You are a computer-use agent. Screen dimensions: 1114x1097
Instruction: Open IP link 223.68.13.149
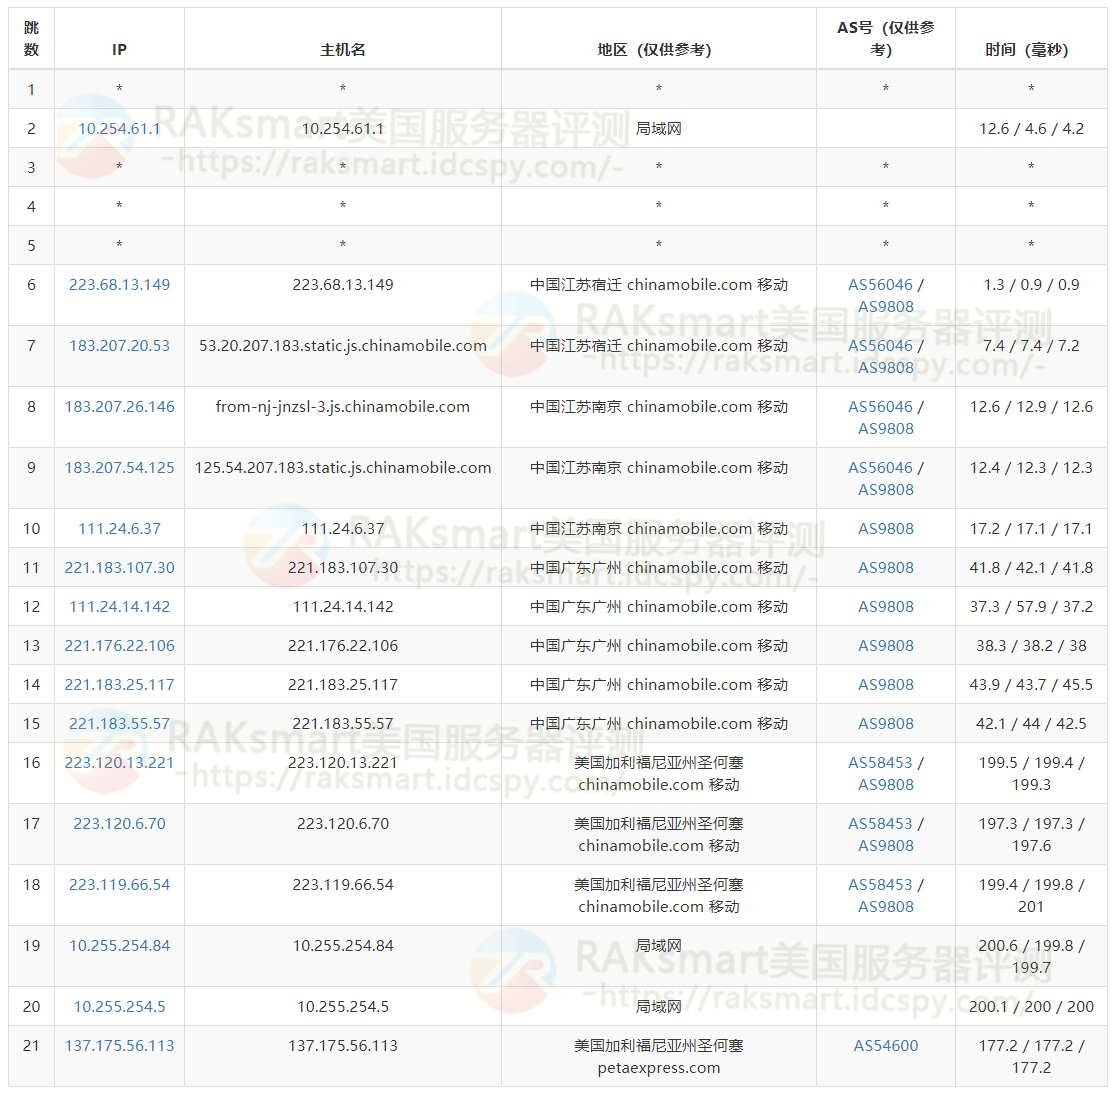[119, 285]
